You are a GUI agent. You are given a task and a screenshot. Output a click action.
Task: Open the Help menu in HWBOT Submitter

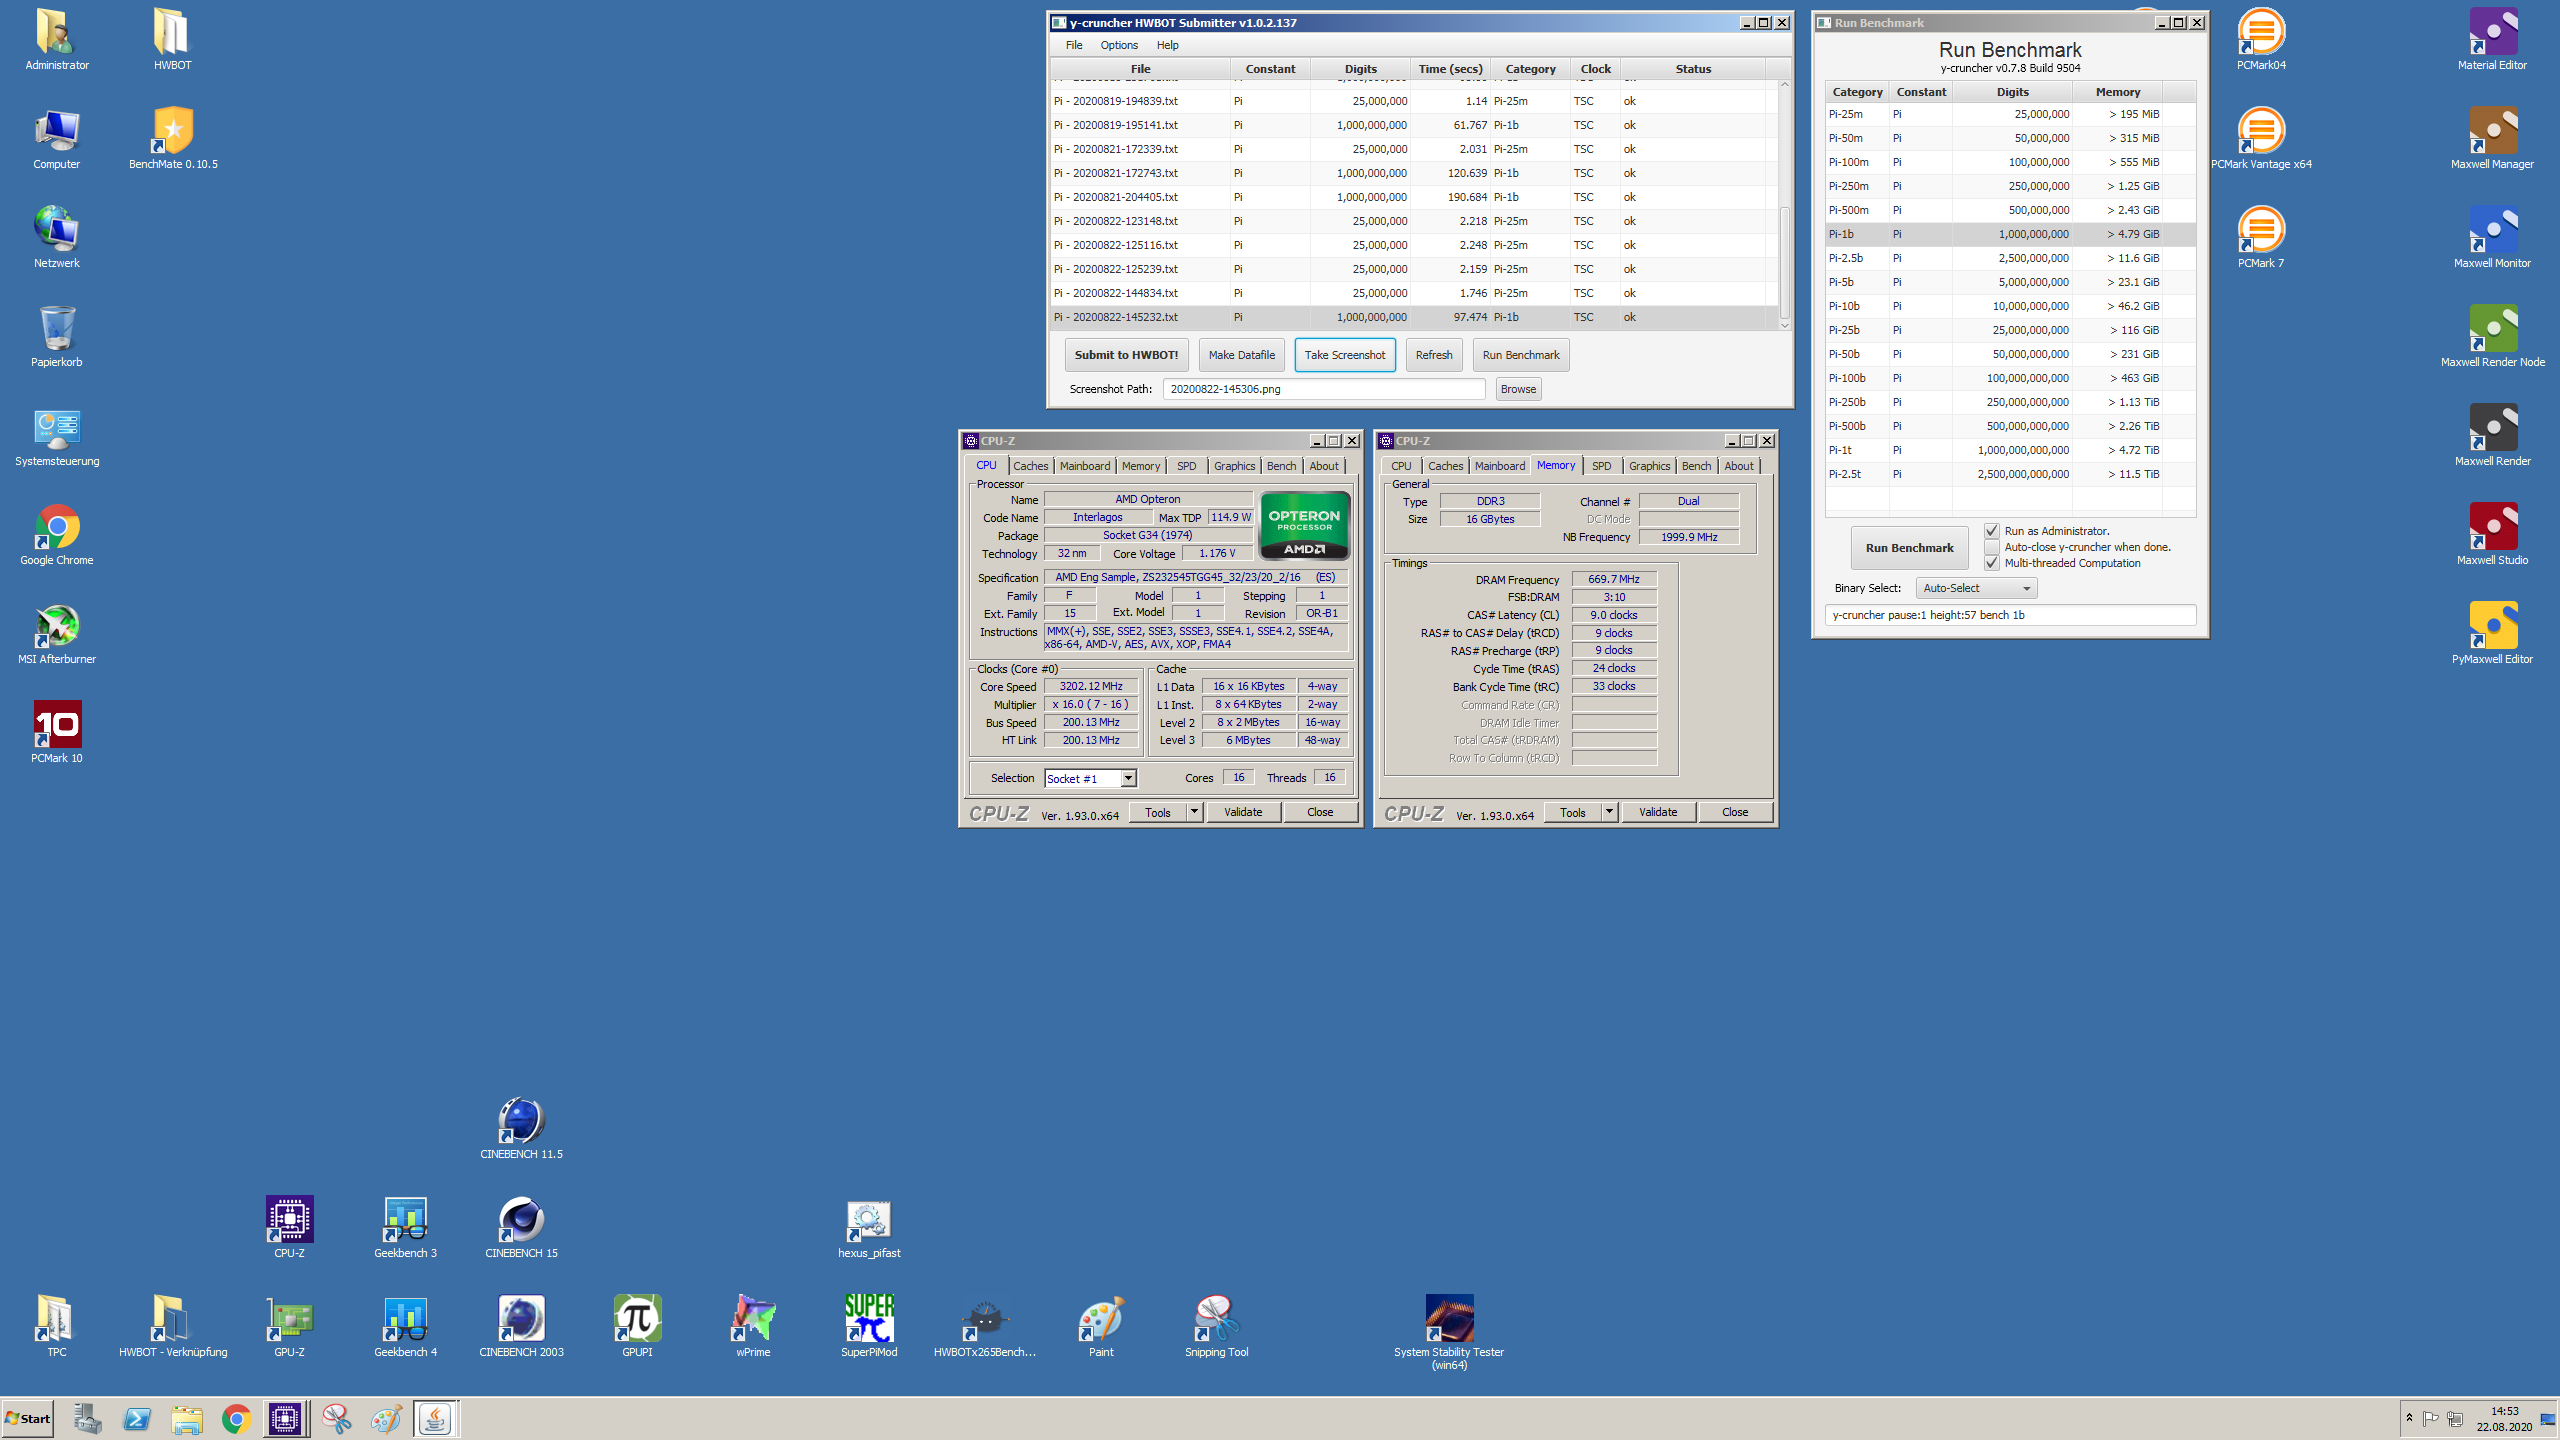tap(1167, 45)
